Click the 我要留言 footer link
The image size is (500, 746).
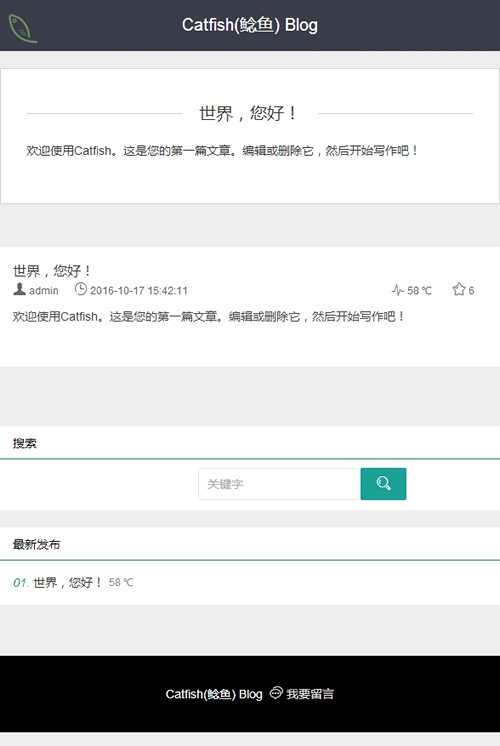(x=310, y=694)
